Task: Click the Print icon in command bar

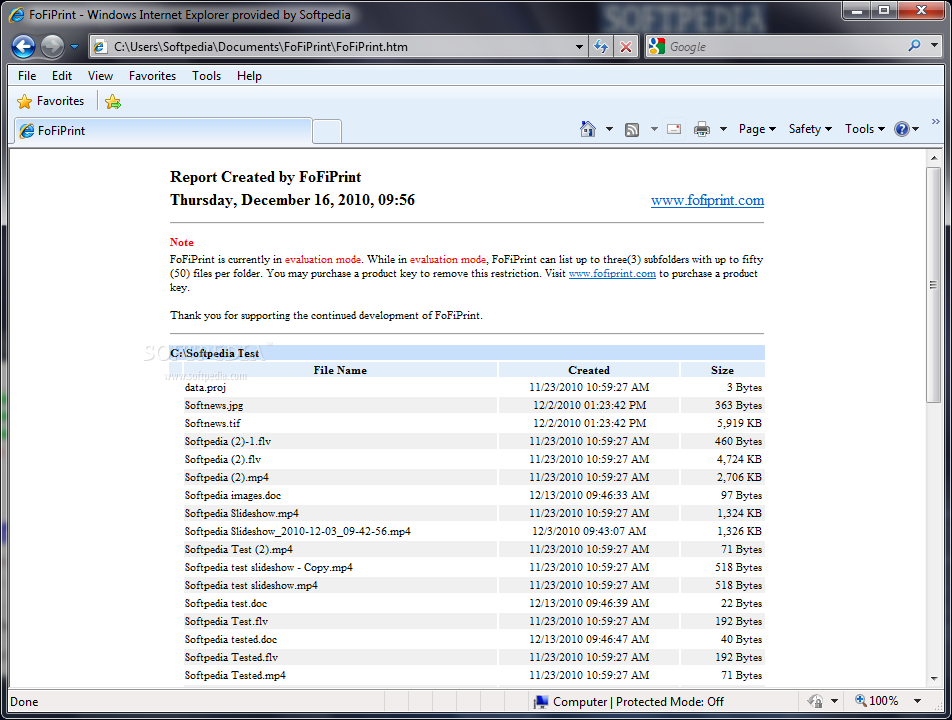Action: pyautogui.click(x=702, y=129)
